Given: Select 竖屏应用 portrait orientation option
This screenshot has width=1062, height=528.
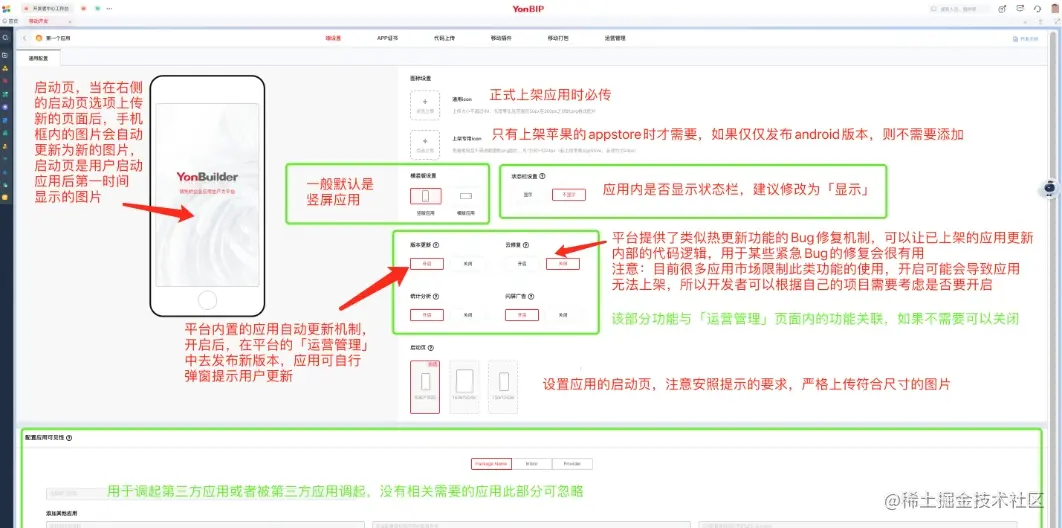Looking at the screenshot, I should 426,196.
